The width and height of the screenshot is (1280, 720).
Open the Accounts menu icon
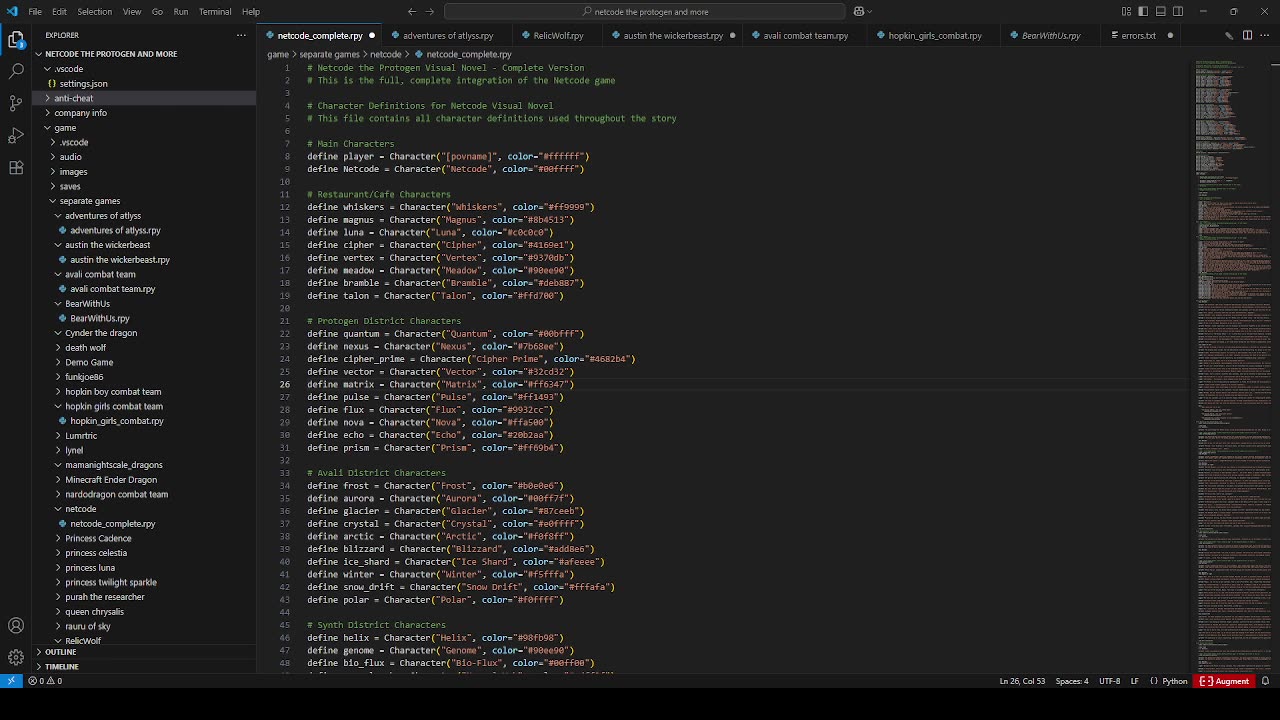click(x=16, y=626)
